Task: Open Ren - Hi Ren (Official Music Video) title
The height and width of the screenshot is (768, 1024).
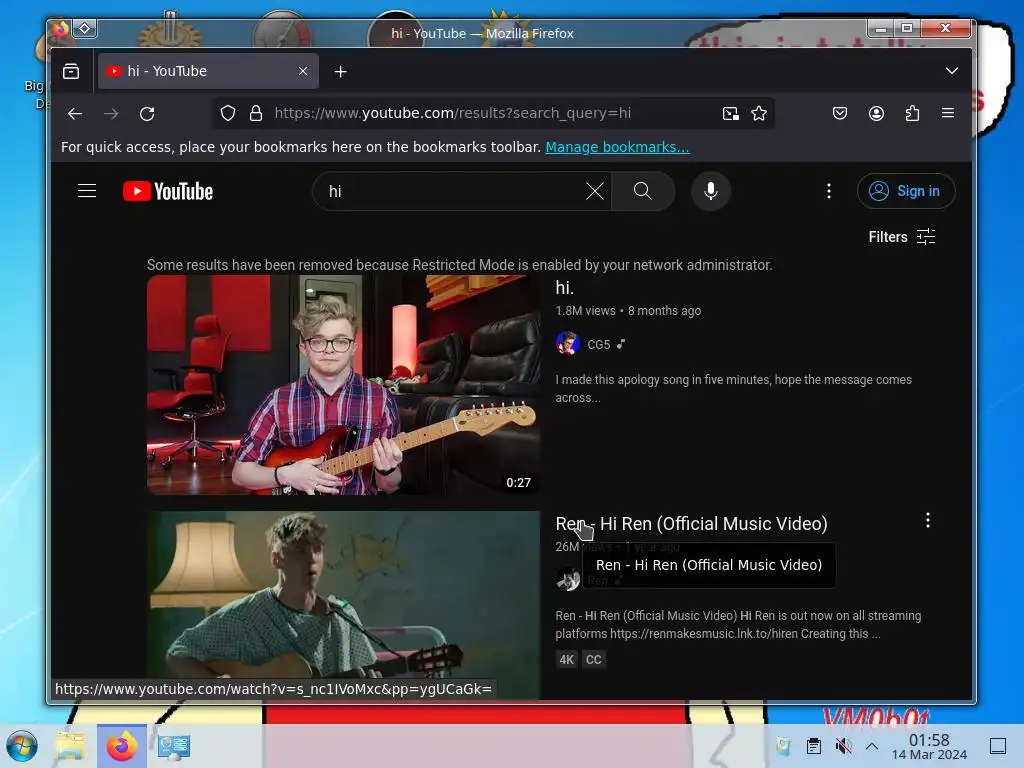Action: click(692, 524)
